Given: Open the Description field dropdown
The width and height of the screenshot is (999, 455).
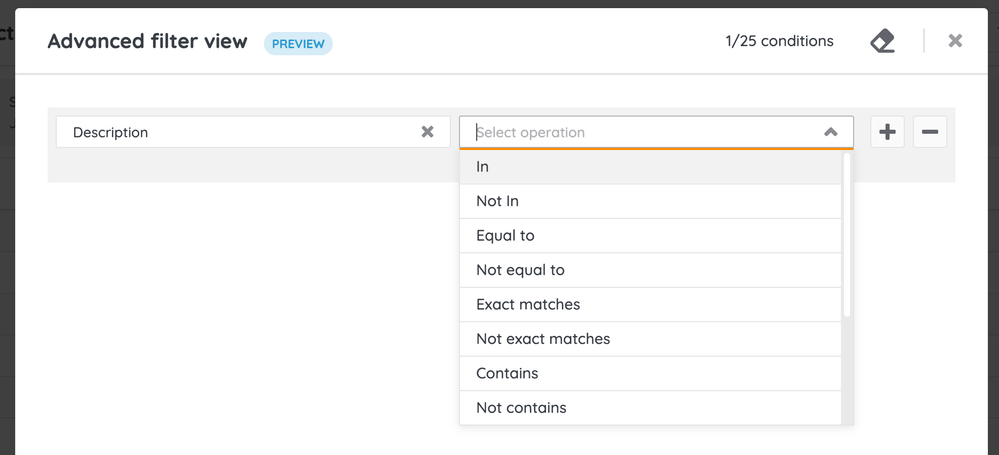Looking at the screenshot, I should point(240,132).
